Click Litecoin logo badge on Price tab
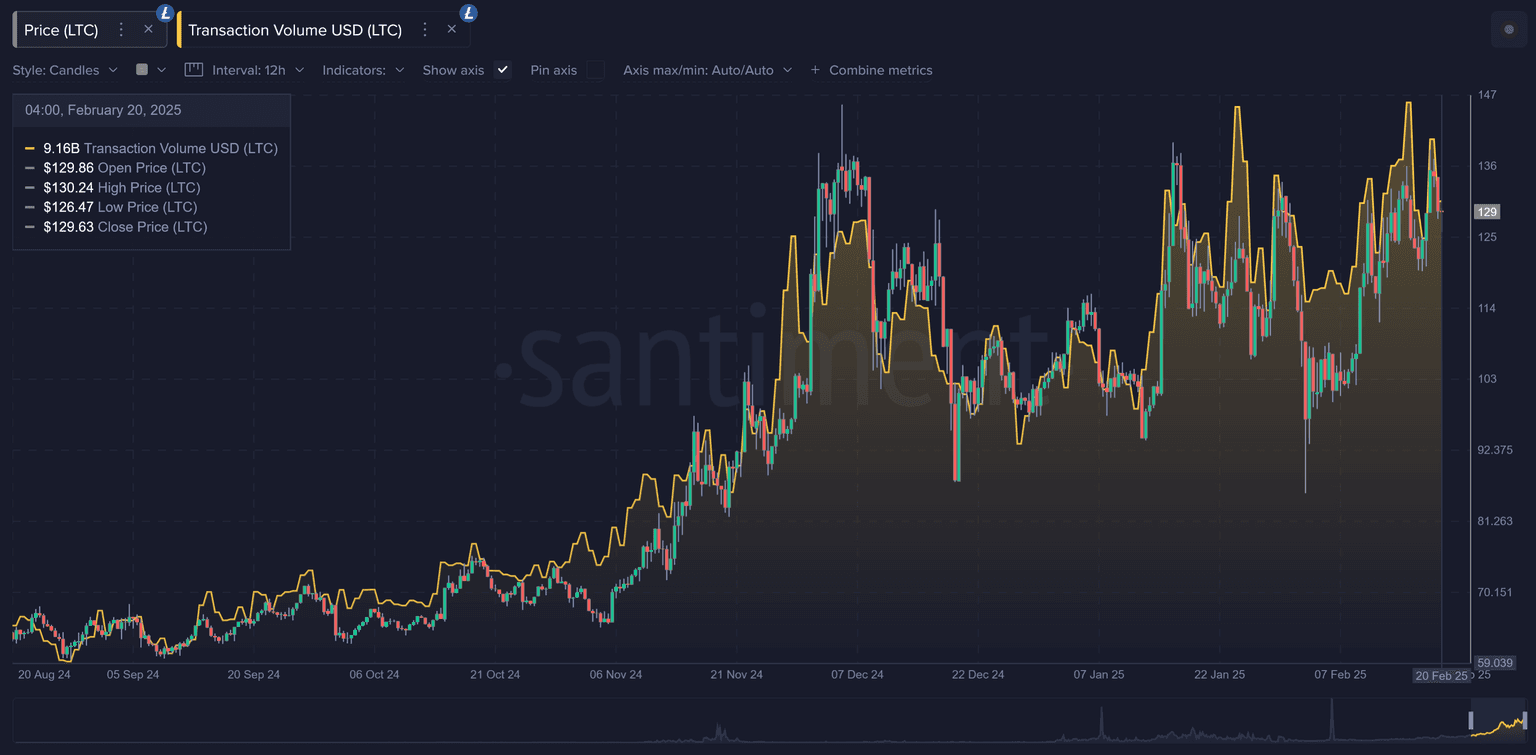Screen dimensions: 1536x755 [165, 13]
